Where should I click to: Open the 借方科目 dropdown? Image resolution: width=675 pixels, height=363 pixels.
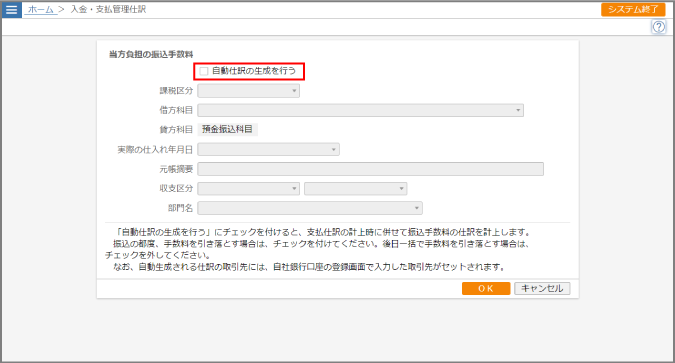click(360, 110)
